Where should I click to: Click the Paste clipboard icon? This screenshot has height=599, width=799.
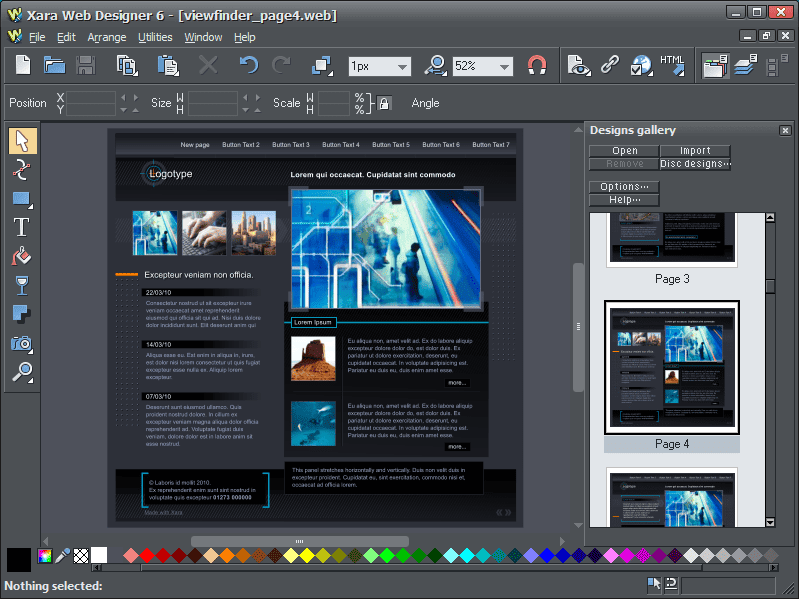pos(168,66)
